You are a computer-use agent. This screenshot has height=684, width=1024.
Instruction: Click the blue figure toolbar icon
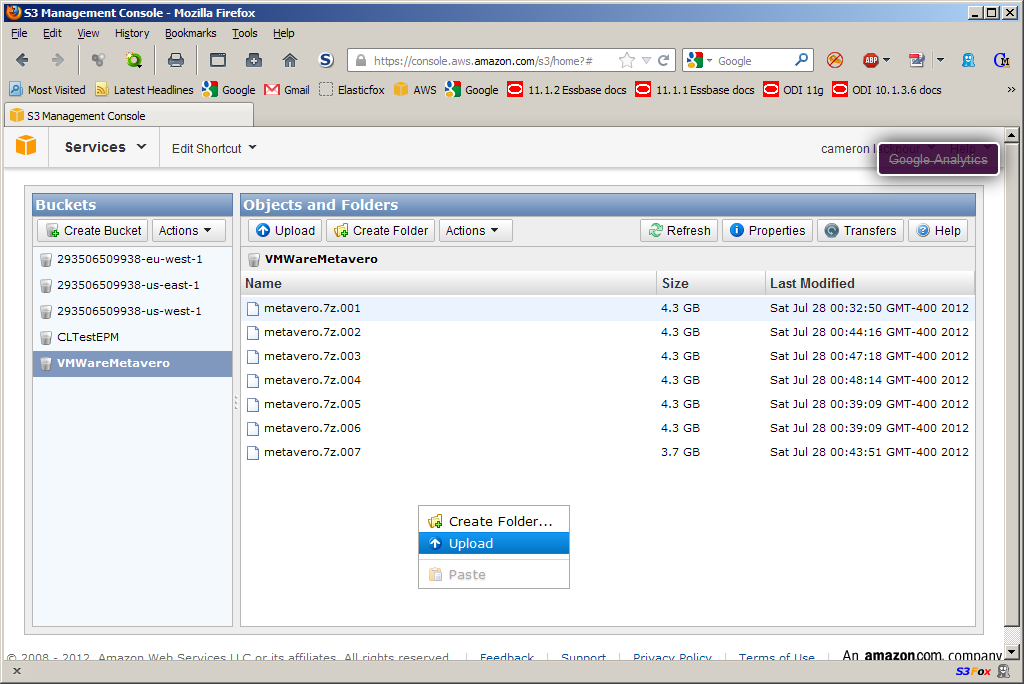tap(968, 60)
